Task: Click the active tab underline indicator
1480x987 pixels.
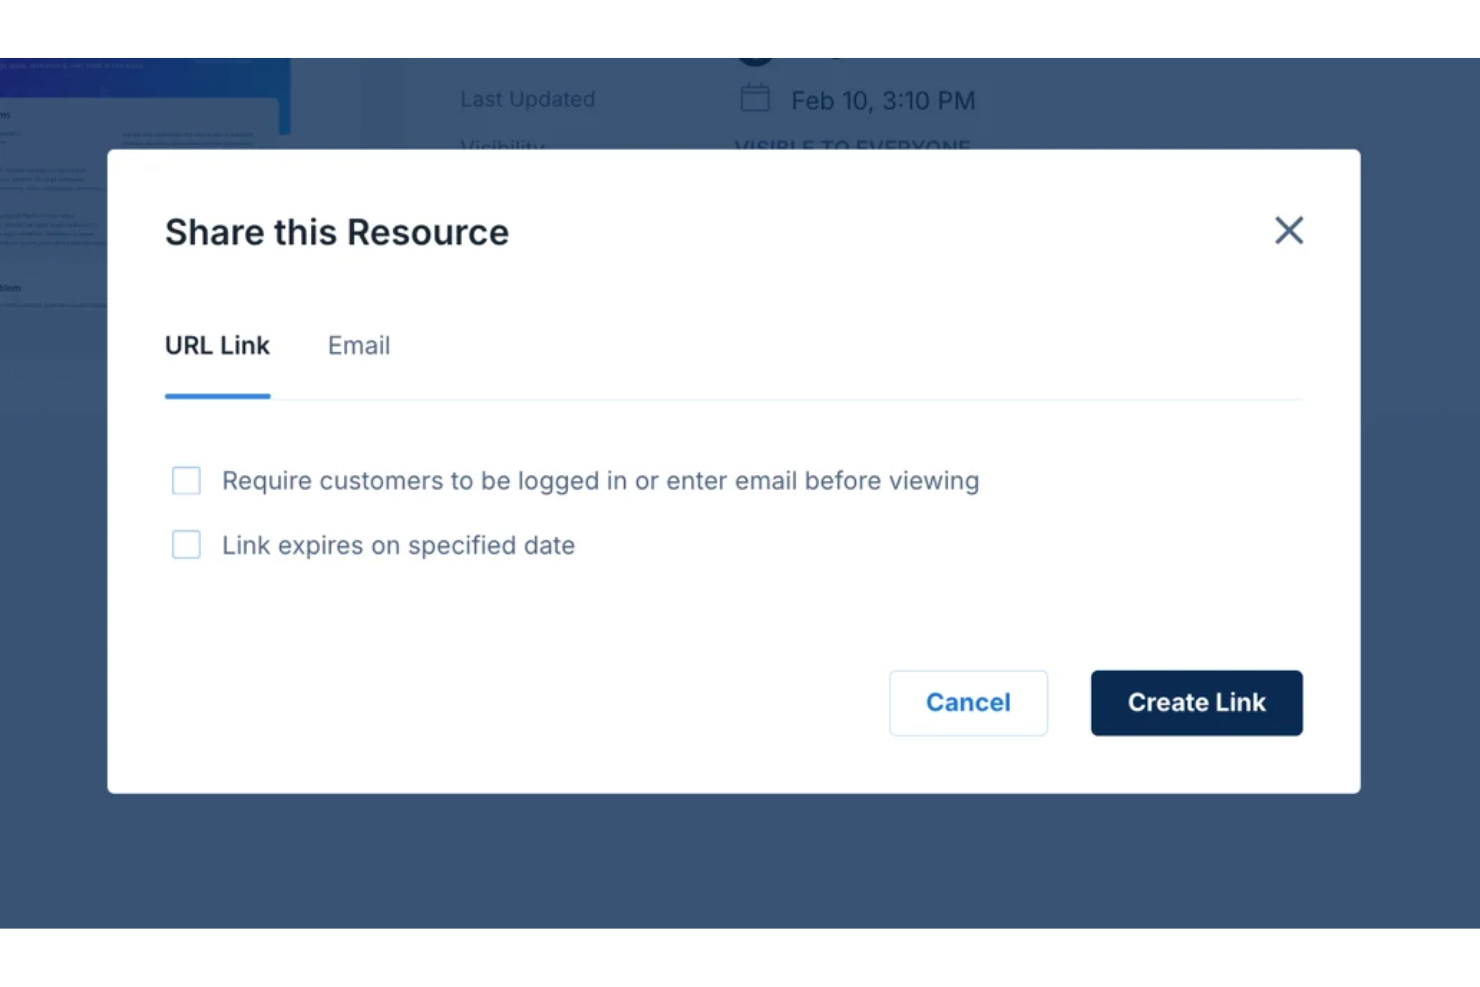Action: (217, 398)
